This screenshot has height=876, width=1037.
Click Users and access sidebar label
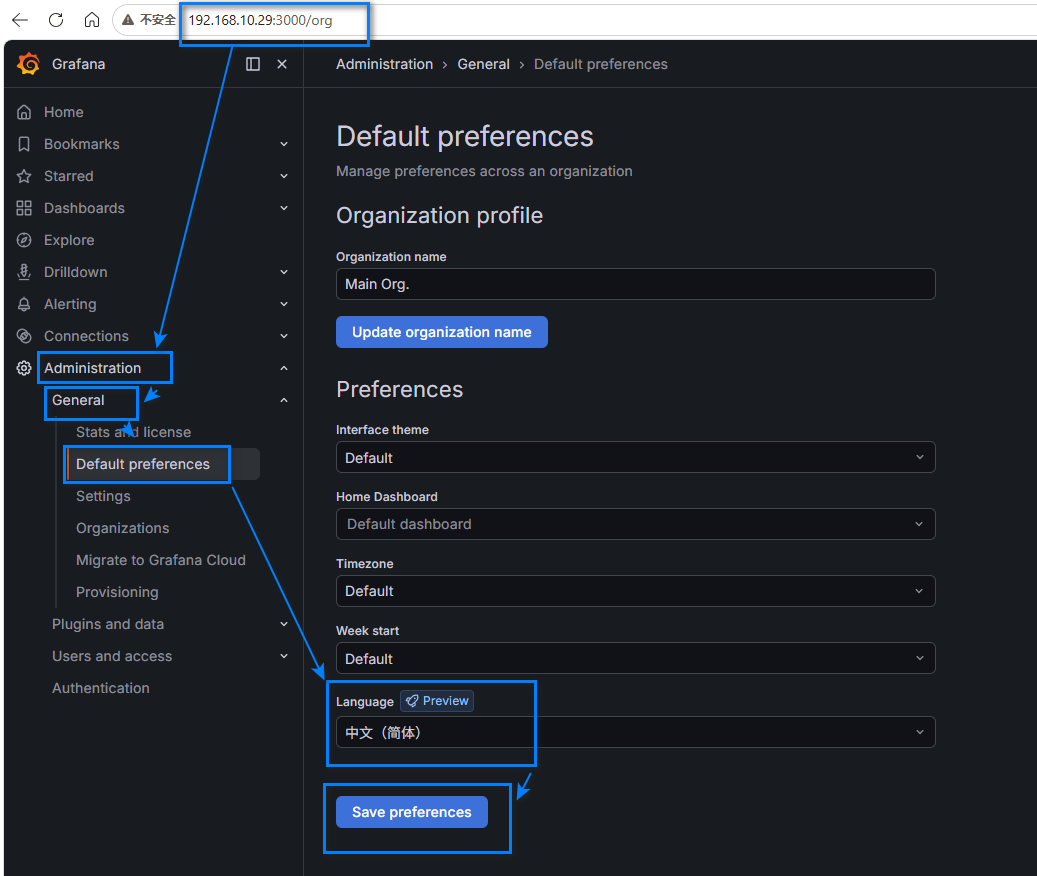click(x=112, y=657)
